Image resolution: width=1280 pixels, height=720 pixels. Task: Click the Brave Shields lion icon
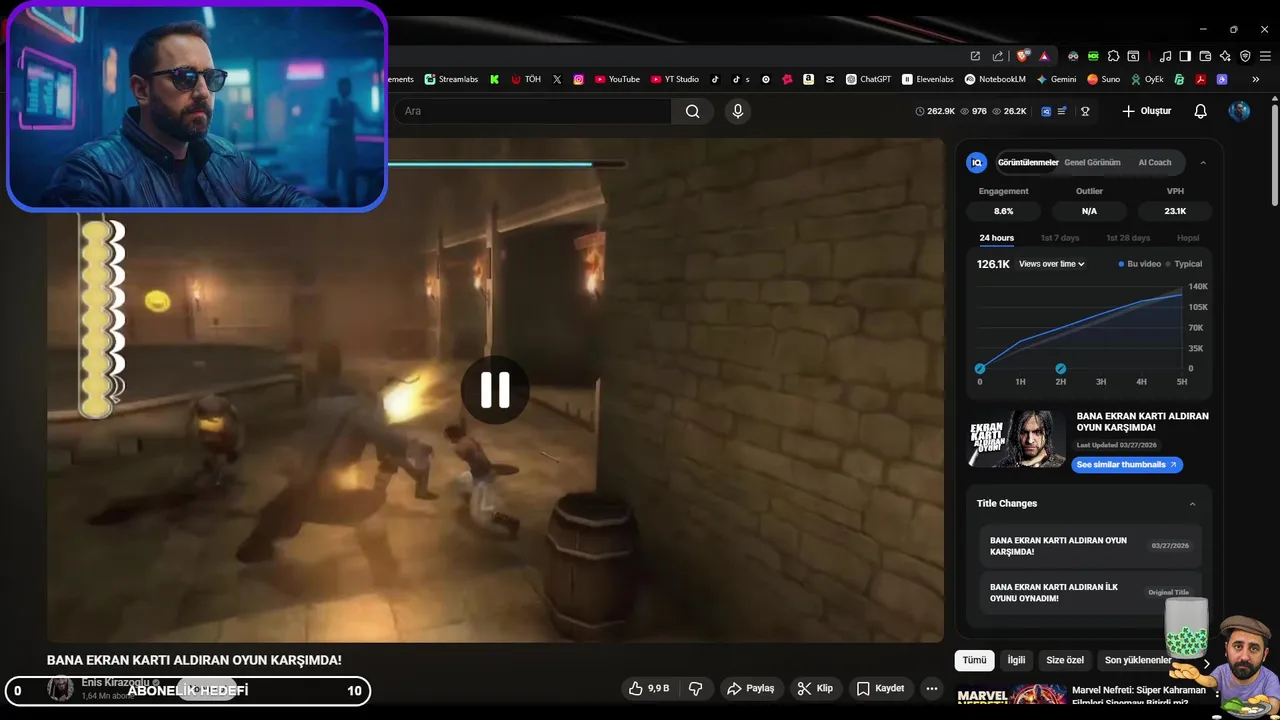tap(1021, 56)
